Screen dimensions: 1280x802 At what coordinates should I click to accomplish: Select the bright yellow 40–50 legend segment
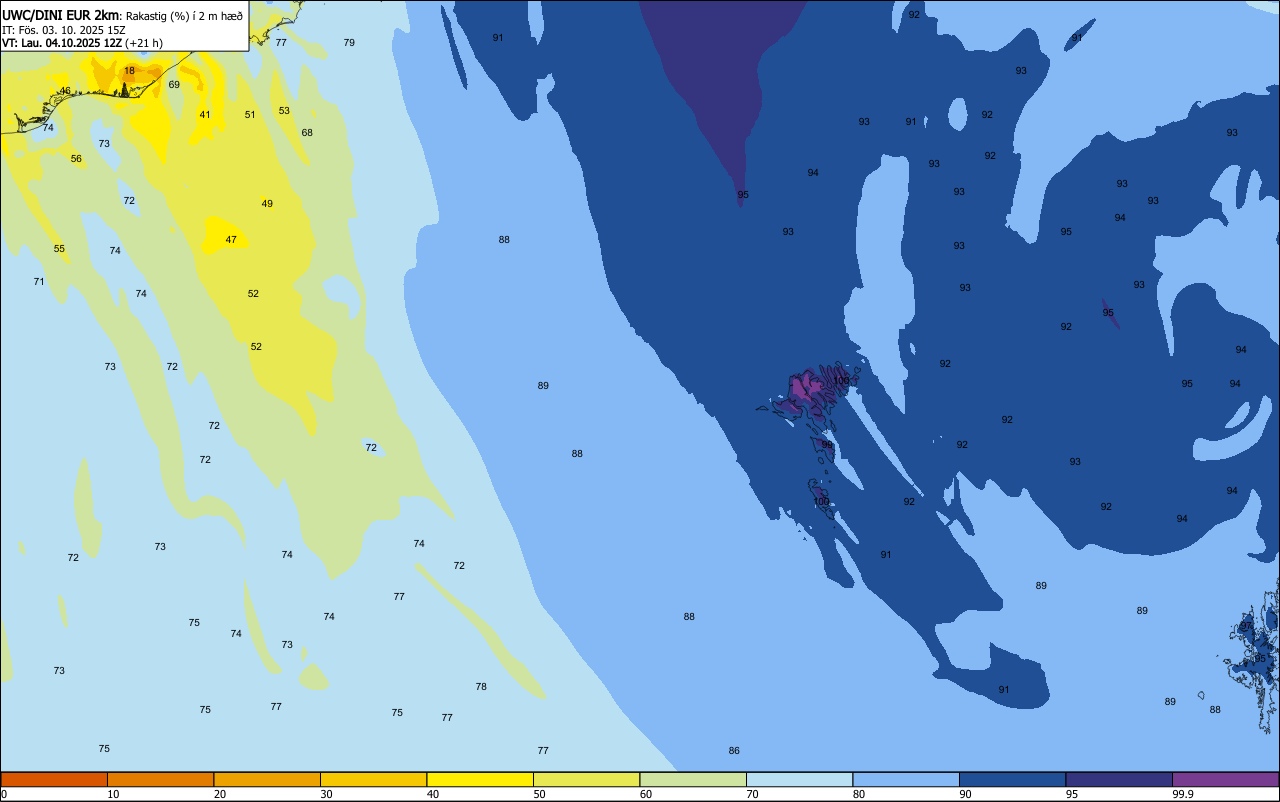click(x=480, y=779)
